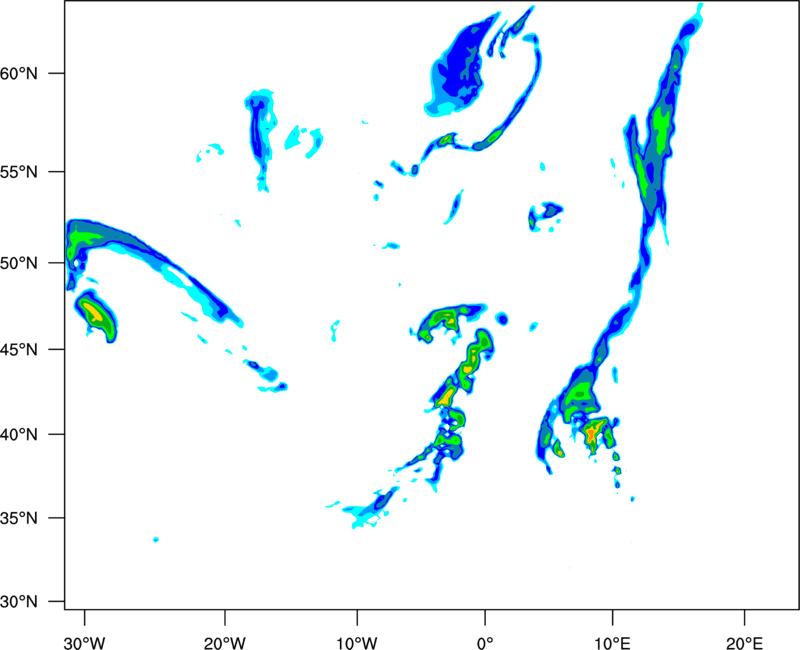Click the 20°W longitude label
The image size is (800, 650).
225,643
